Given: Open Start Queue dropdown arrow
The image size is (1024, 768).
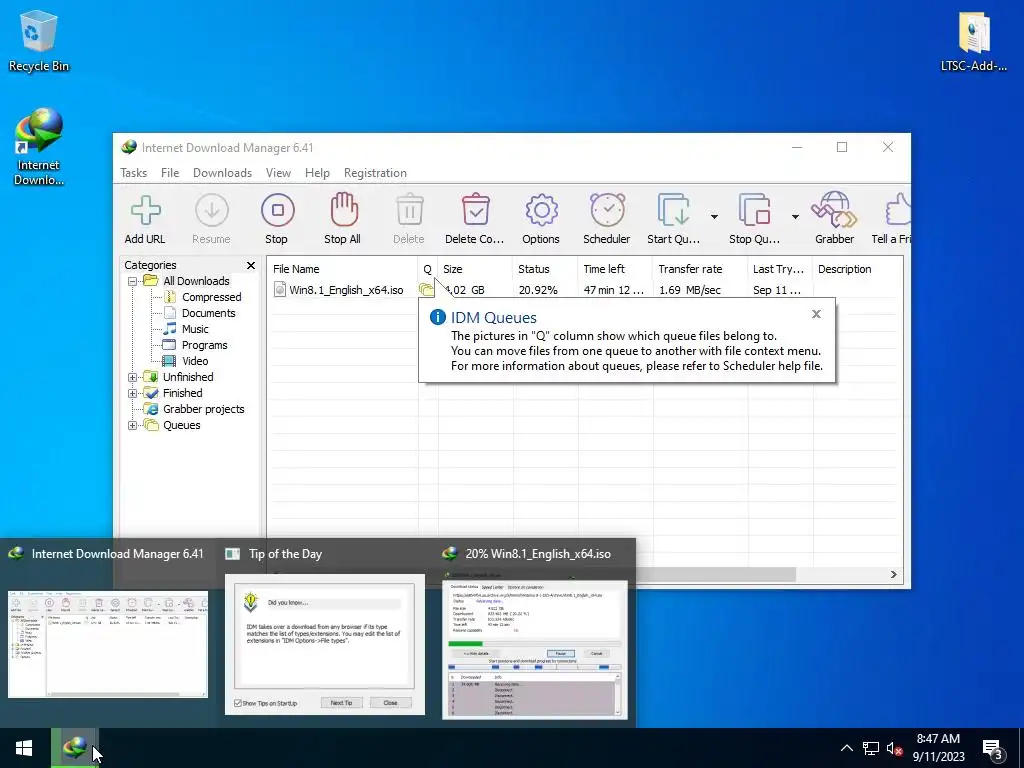Looking at the screenshot, I should (714, 217).
